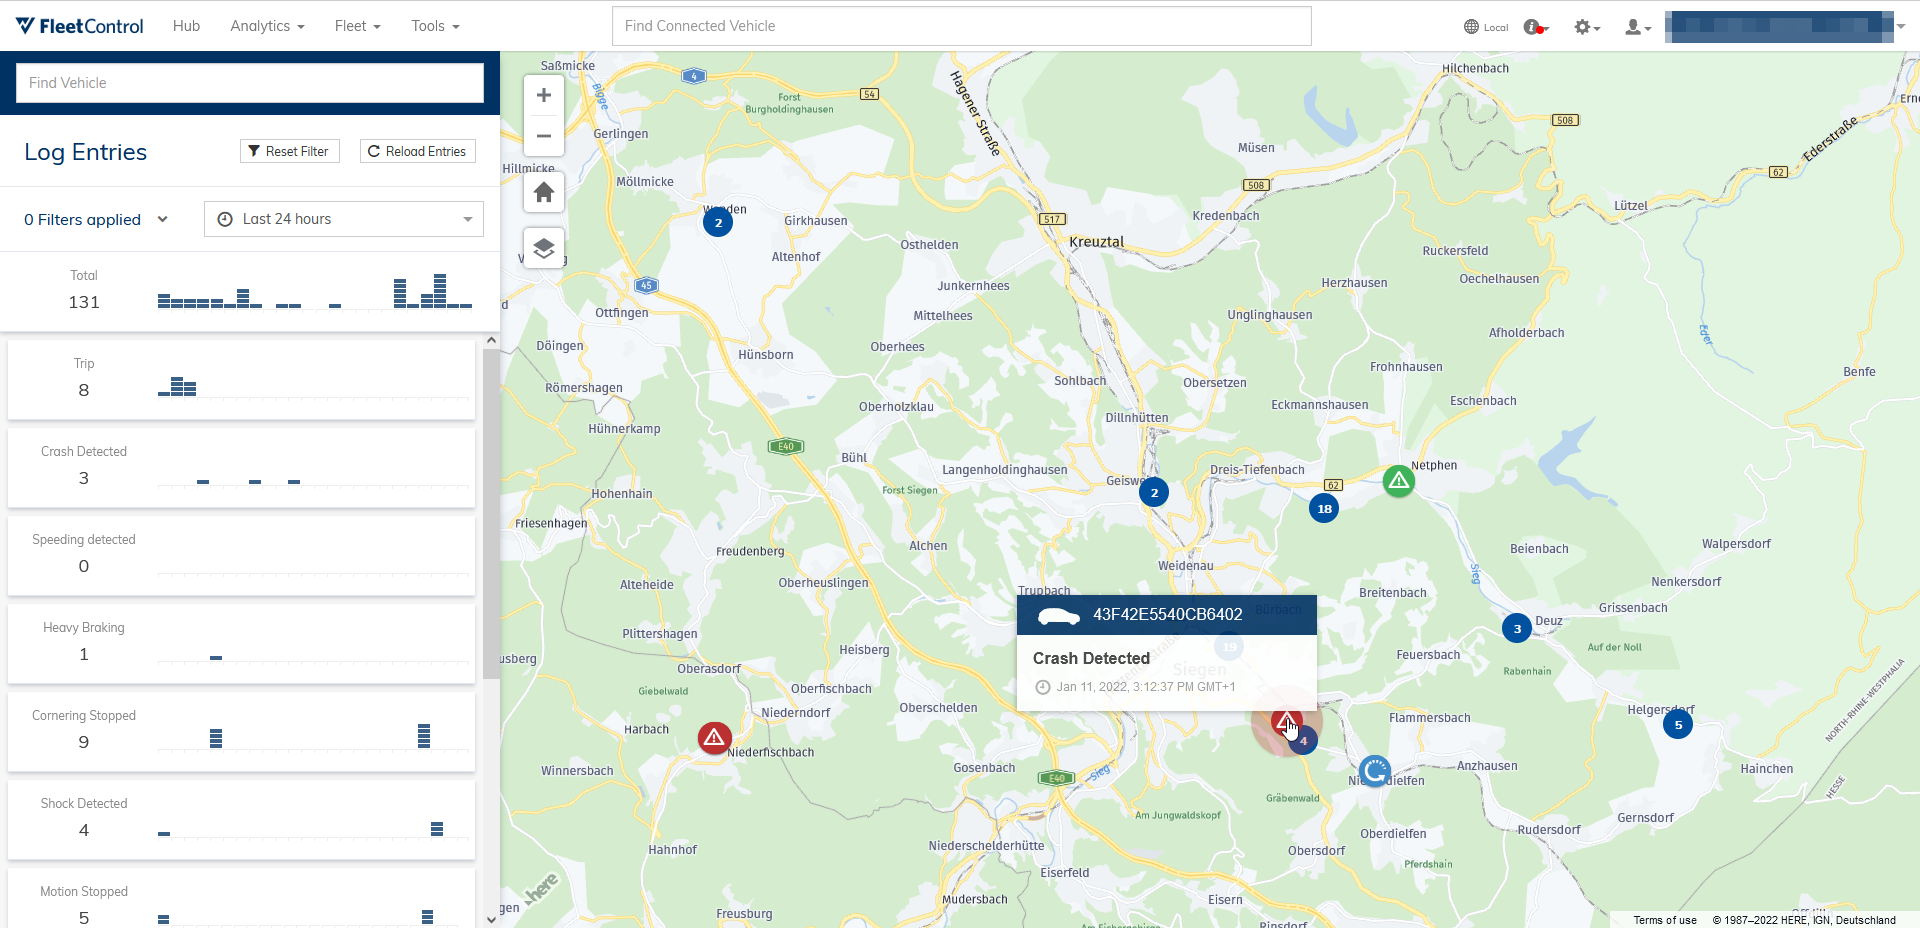Select the Speeding detected entry card

point(241,555)
